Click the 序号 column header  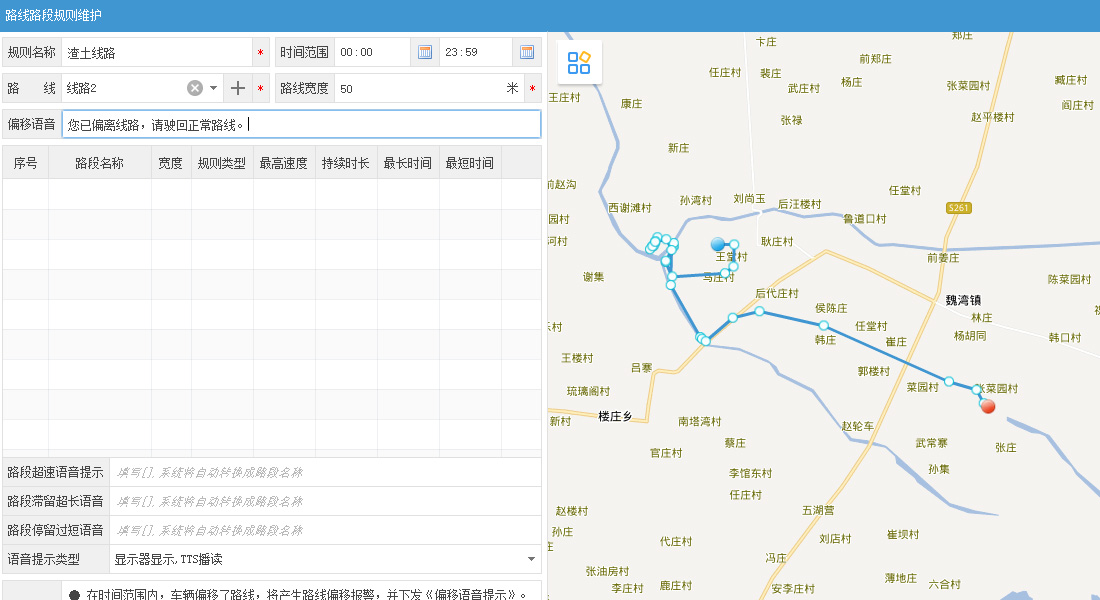click(25, 163)
